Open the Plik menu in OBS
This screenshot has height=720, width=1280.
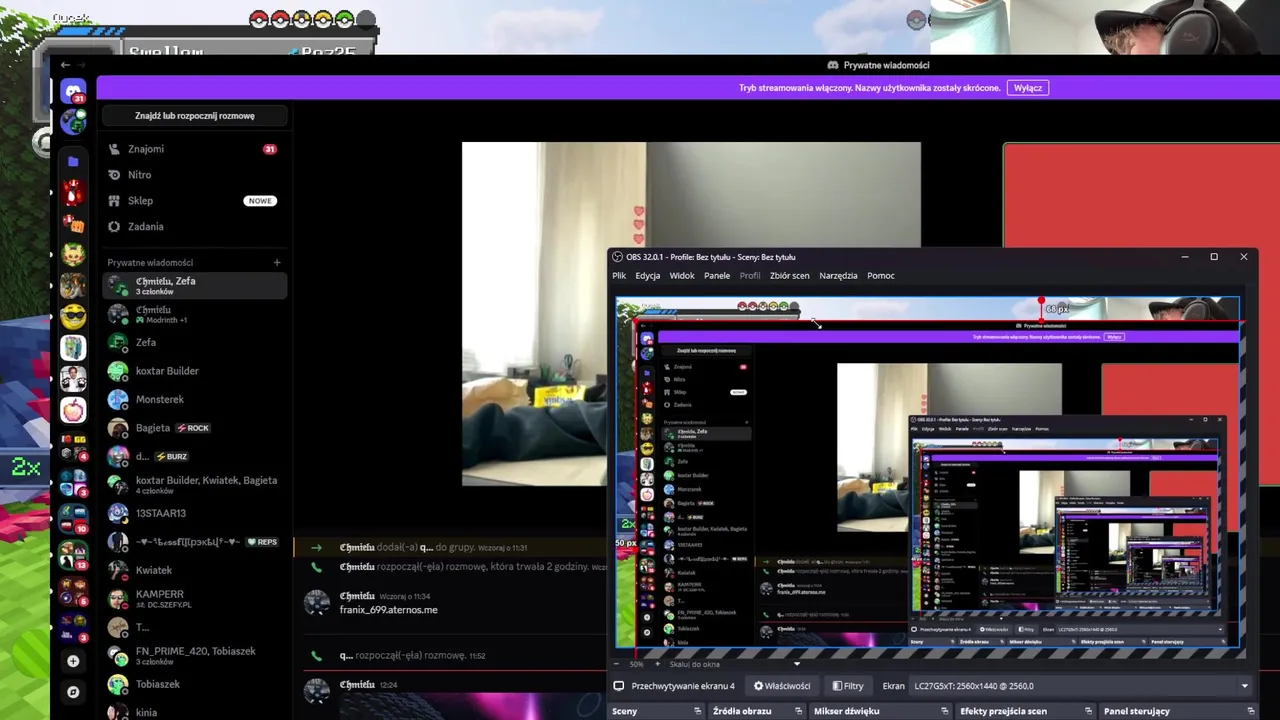[x=619, y=276]
